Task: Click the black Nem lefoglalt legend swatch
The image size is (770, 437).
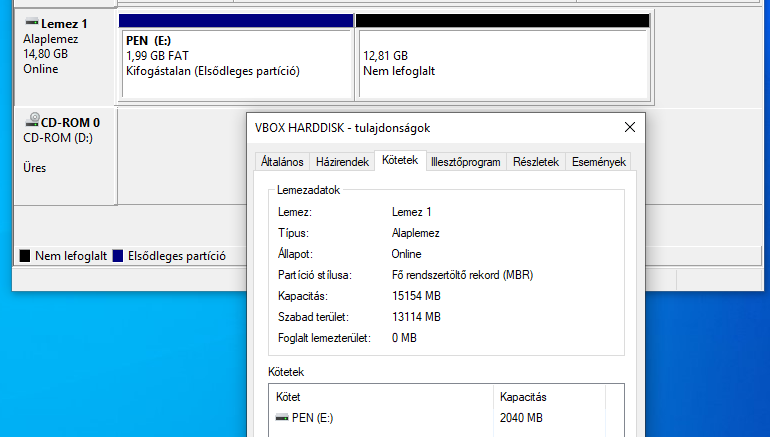Action: pyautogui.click(x=25, y=256)
